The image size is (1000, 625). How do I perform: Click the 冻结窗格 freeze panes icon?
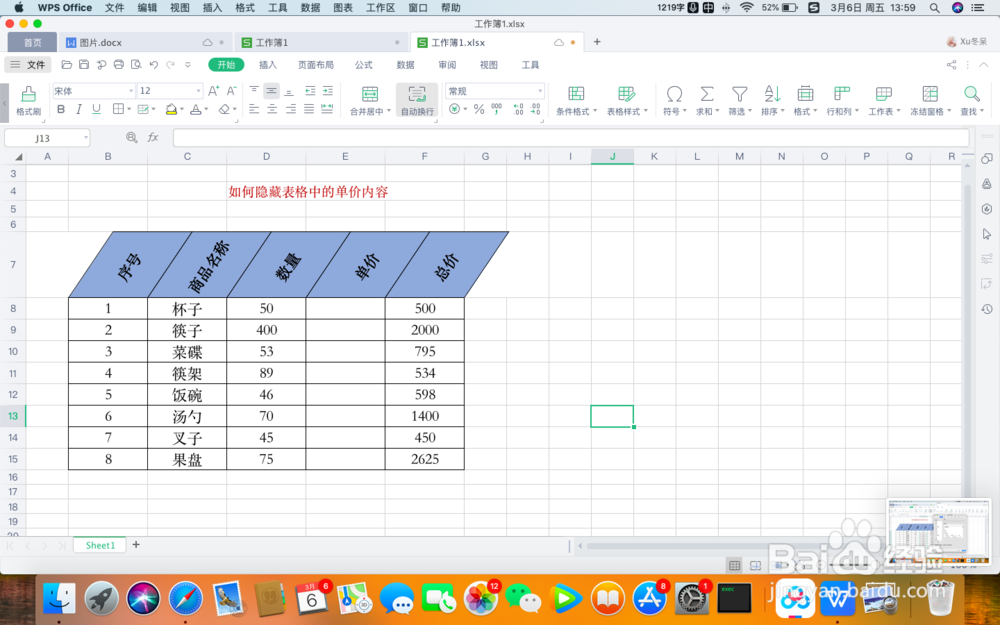click(x=930, y=99)
